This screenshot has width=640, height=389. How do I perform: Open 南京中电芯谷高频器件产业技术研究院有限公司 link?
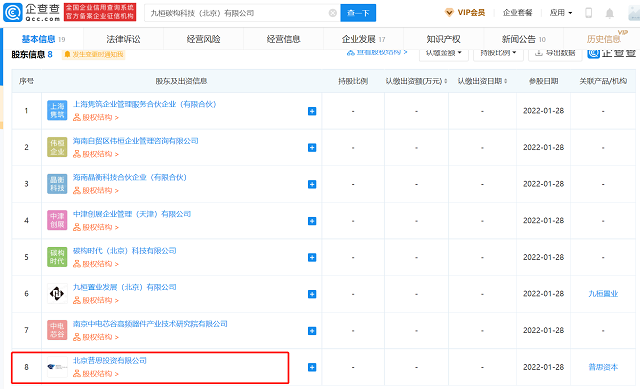coord(150,324)
